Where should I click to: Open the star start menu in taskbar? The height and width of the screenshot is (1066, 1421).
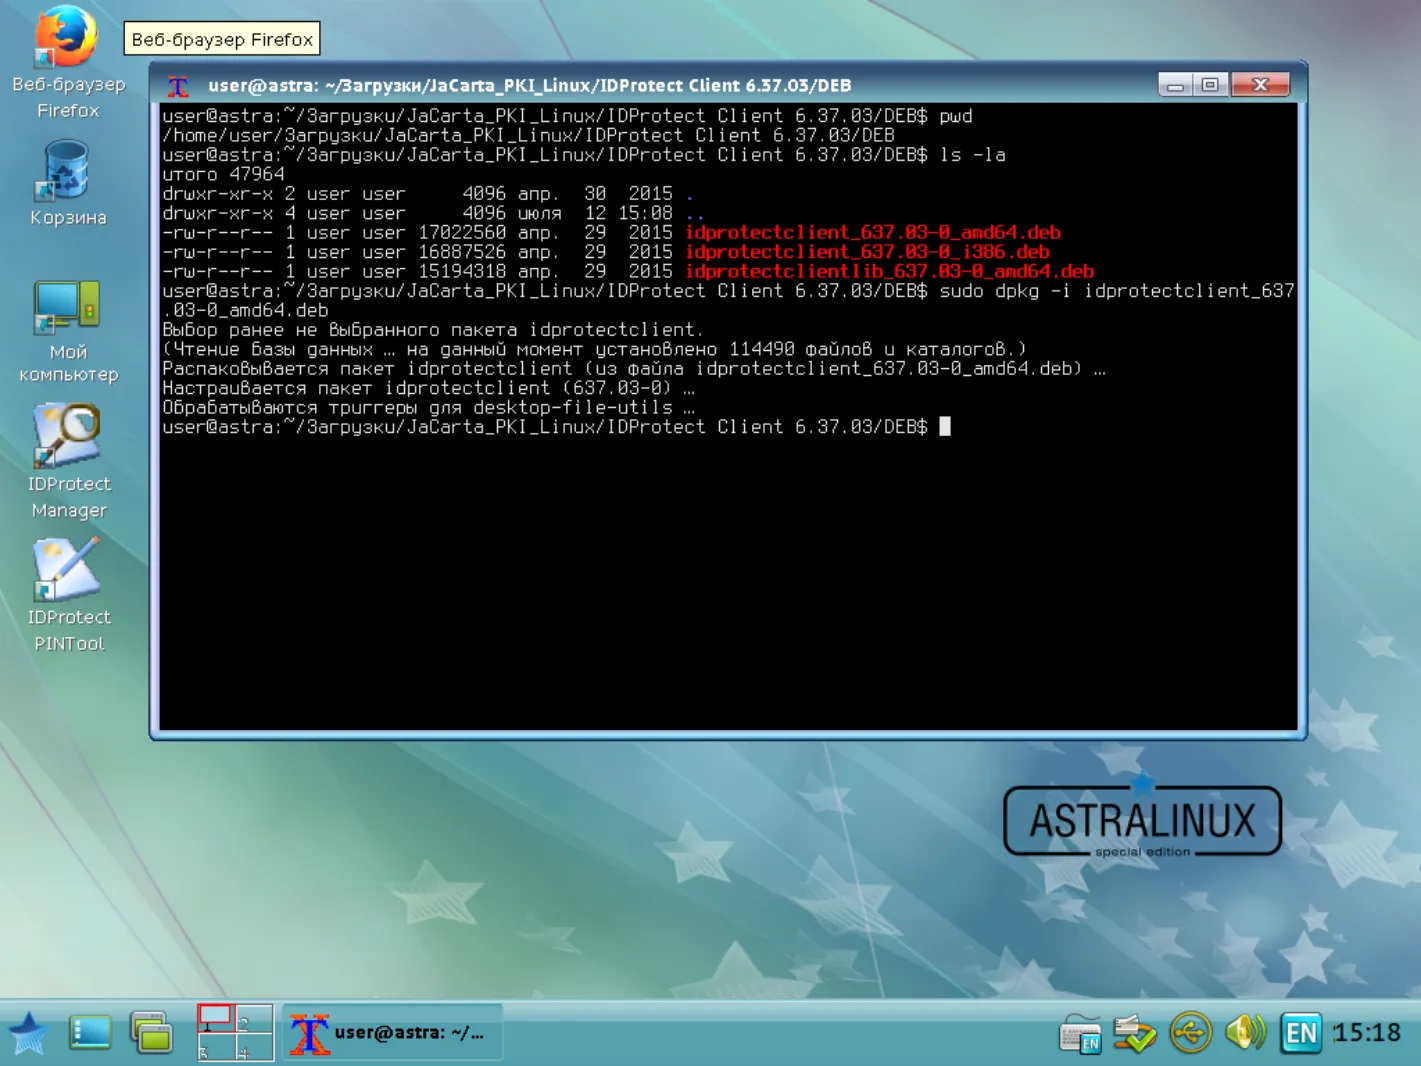click(28, 1033)
